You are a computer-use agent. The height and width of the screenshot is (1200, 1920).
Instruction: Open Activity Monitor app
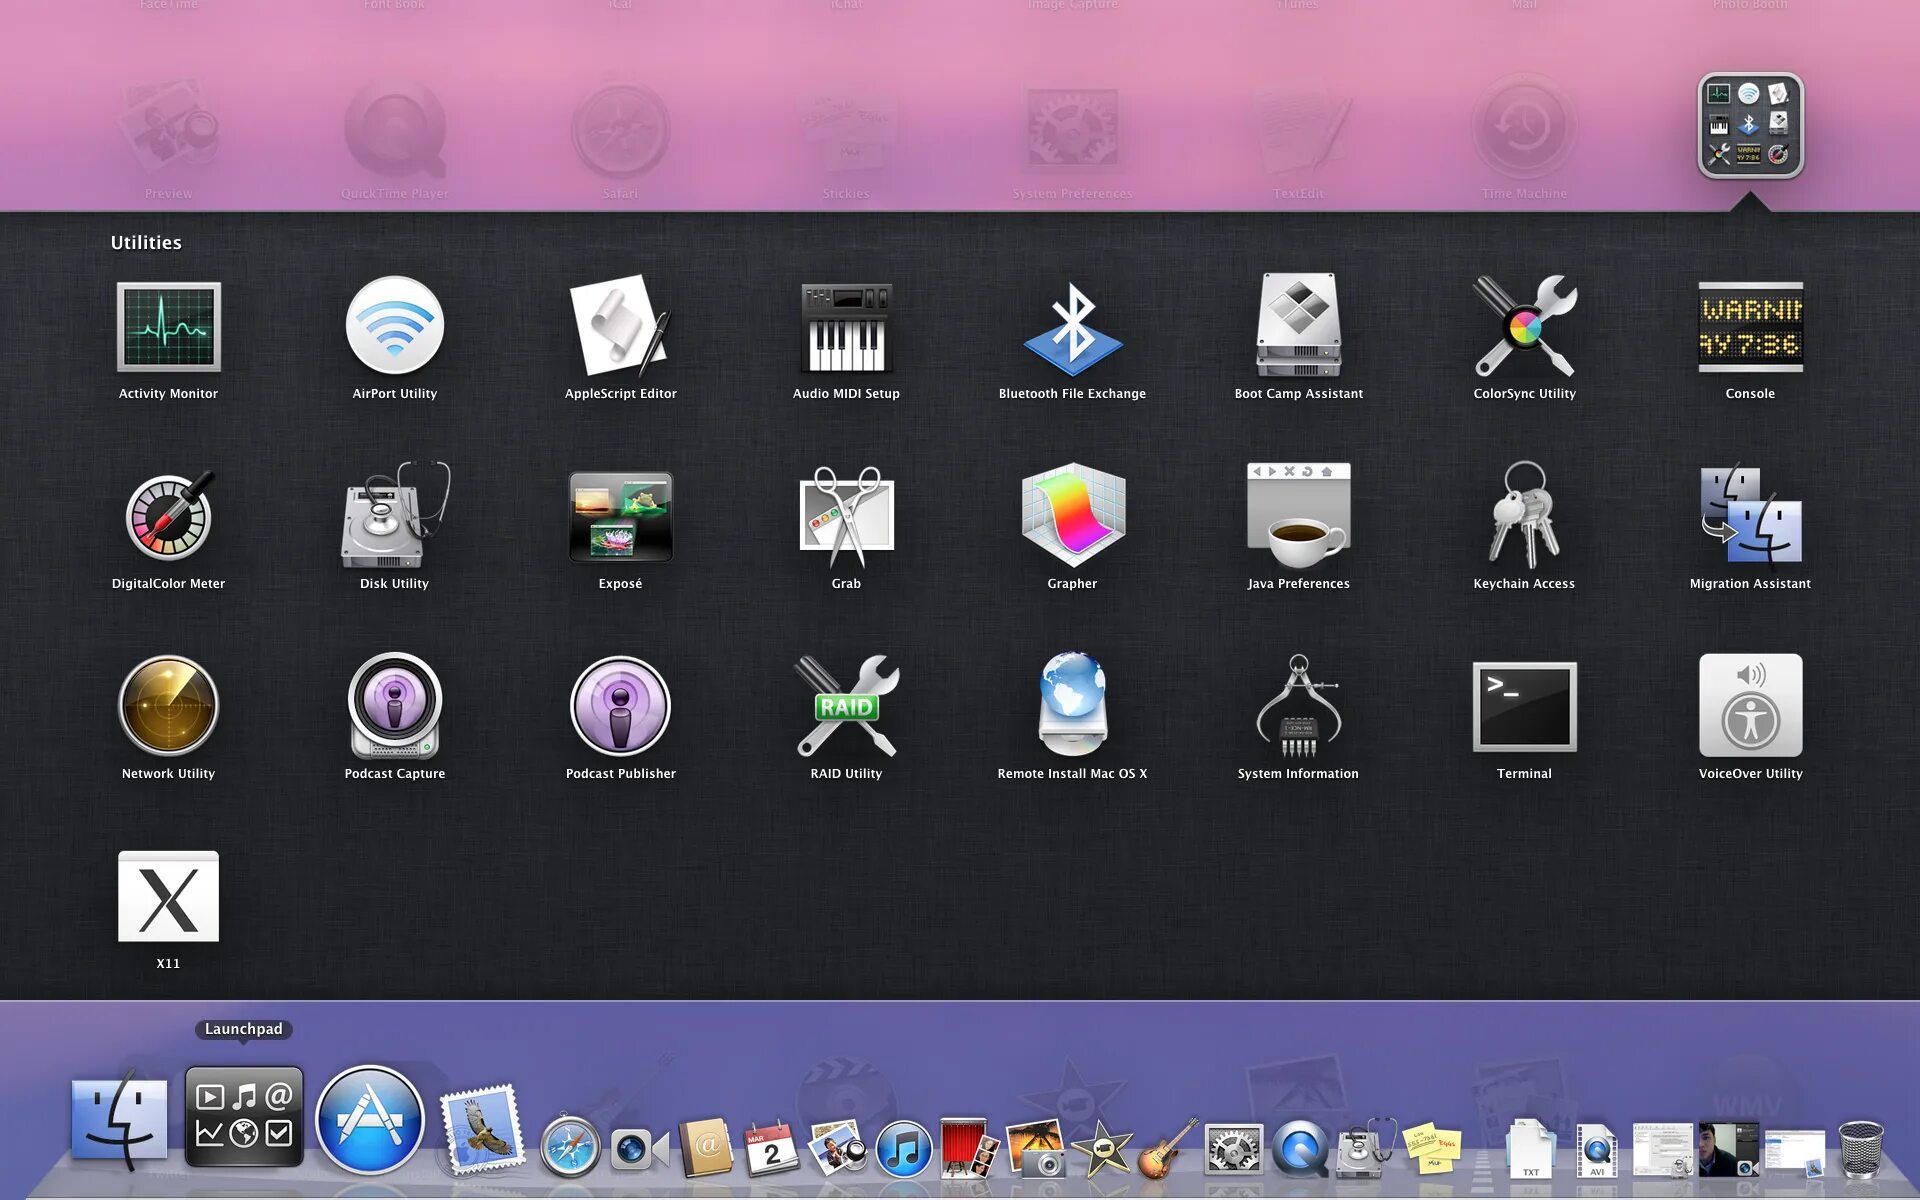pyautogui.click(x=168, y=327)
